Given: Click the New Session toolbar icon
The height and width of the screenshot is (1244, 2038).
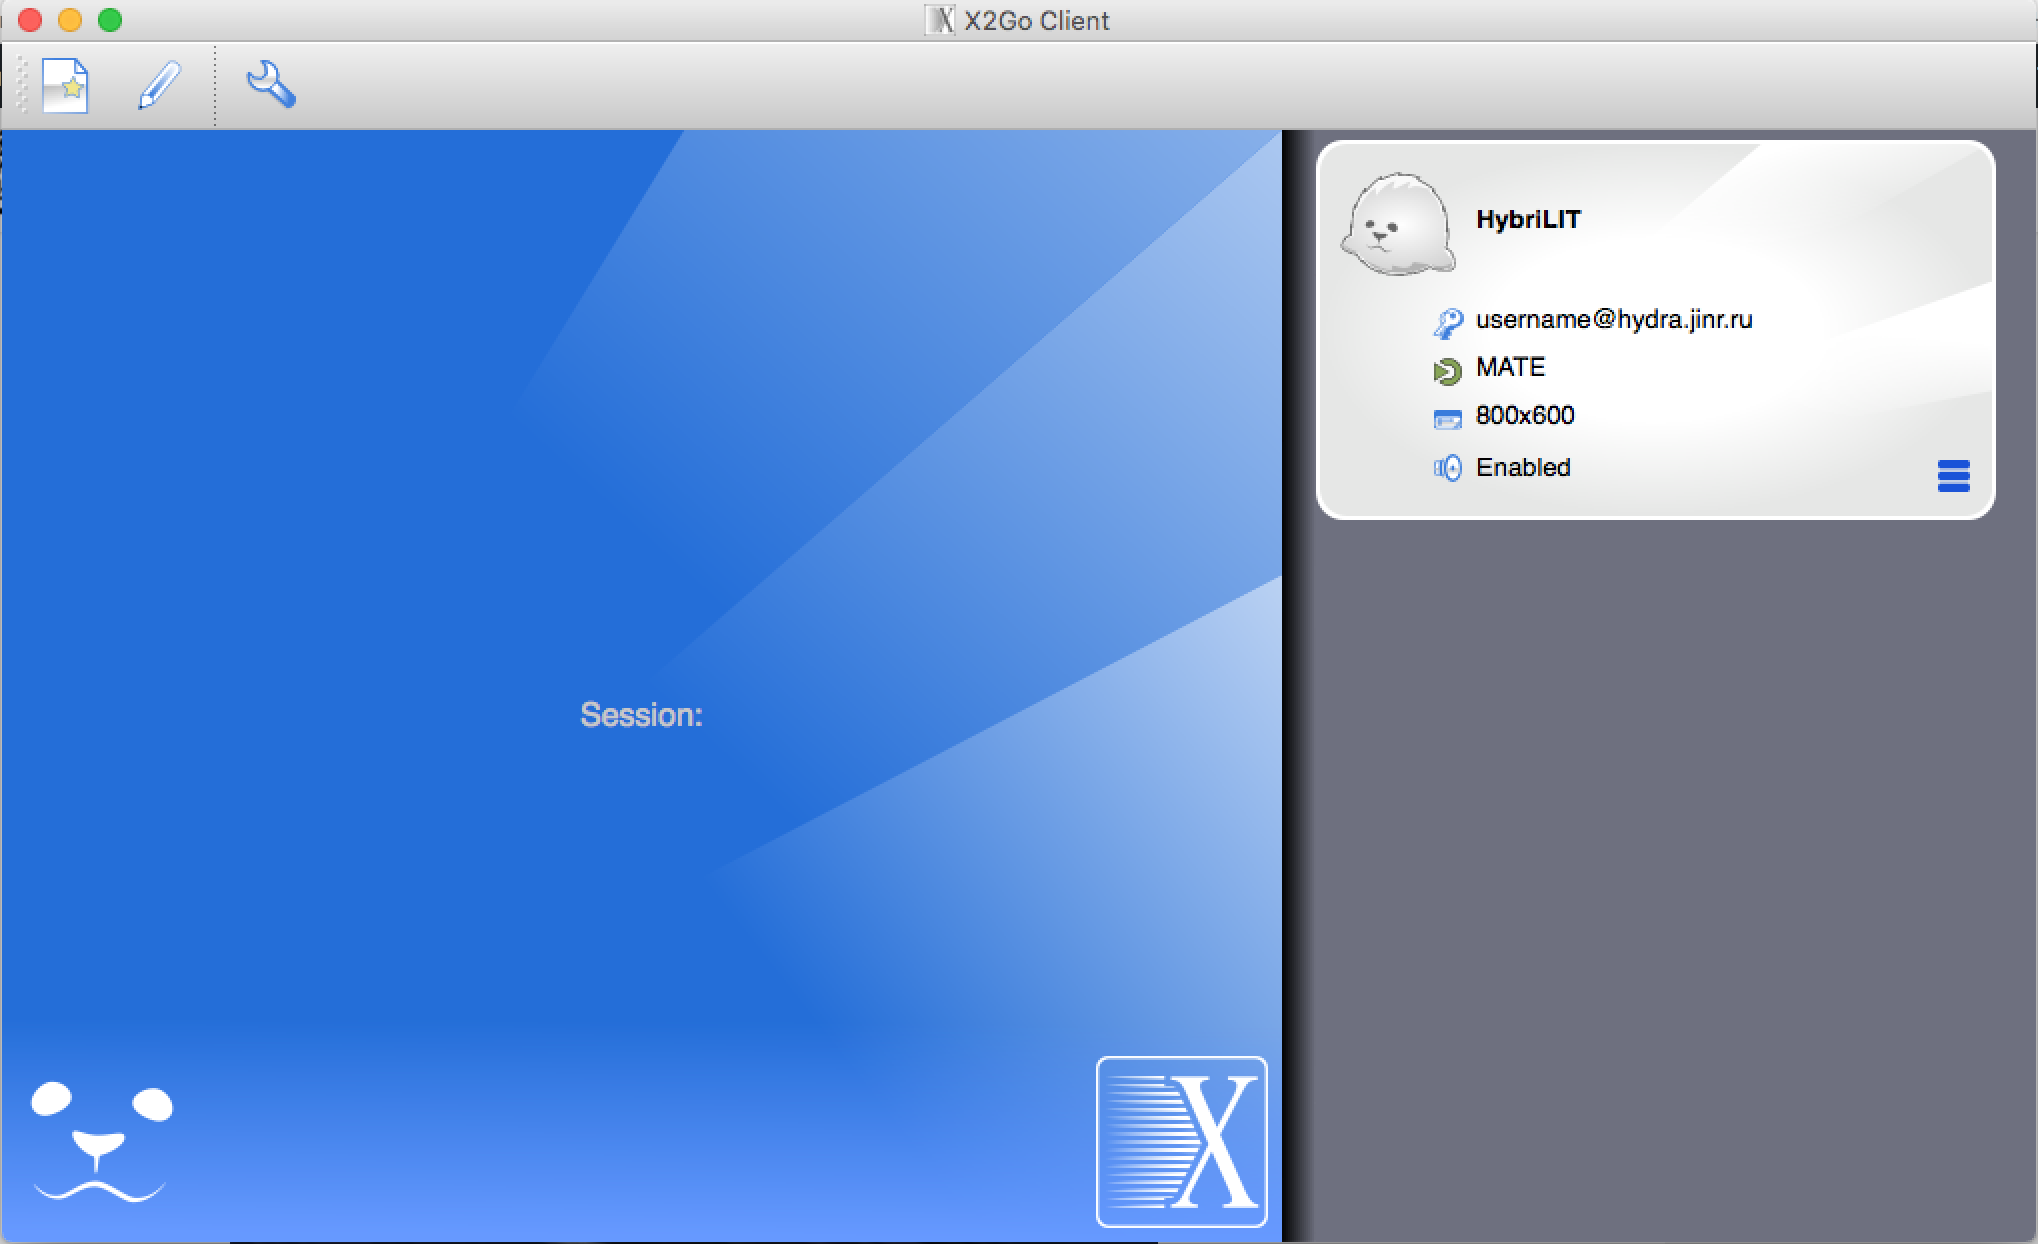Looking at the screenshot, I should 65,85.
